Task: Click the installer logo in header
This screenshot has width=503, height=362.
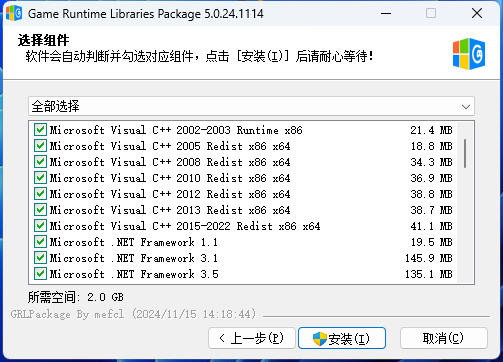Action: 469,54
